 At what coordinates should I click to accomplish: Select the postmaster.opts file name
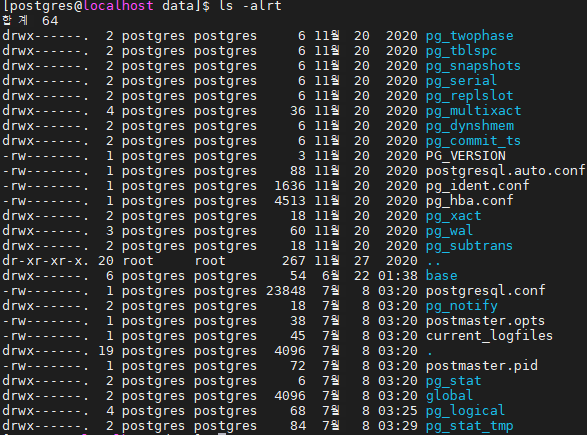[485, 321]
